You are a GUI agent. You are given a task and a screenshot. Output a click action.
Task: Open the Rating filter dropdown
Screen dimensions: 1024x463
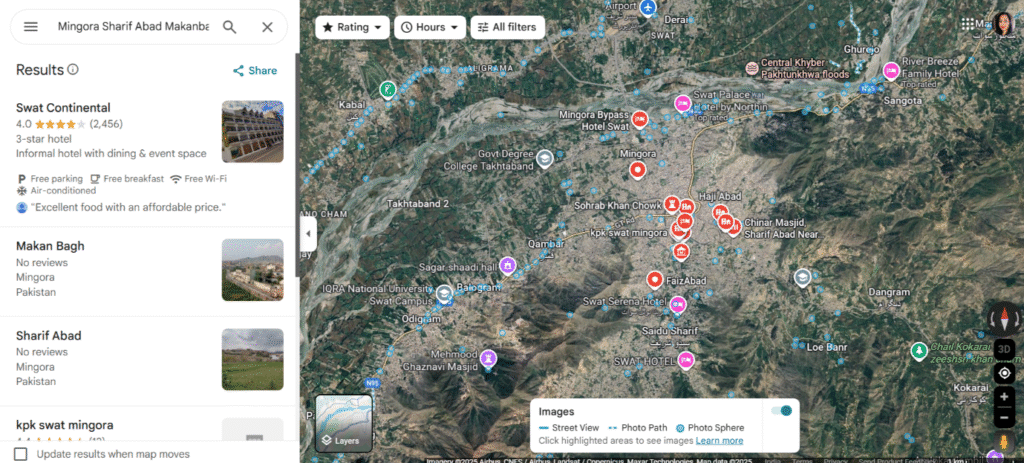coord(352,27)
